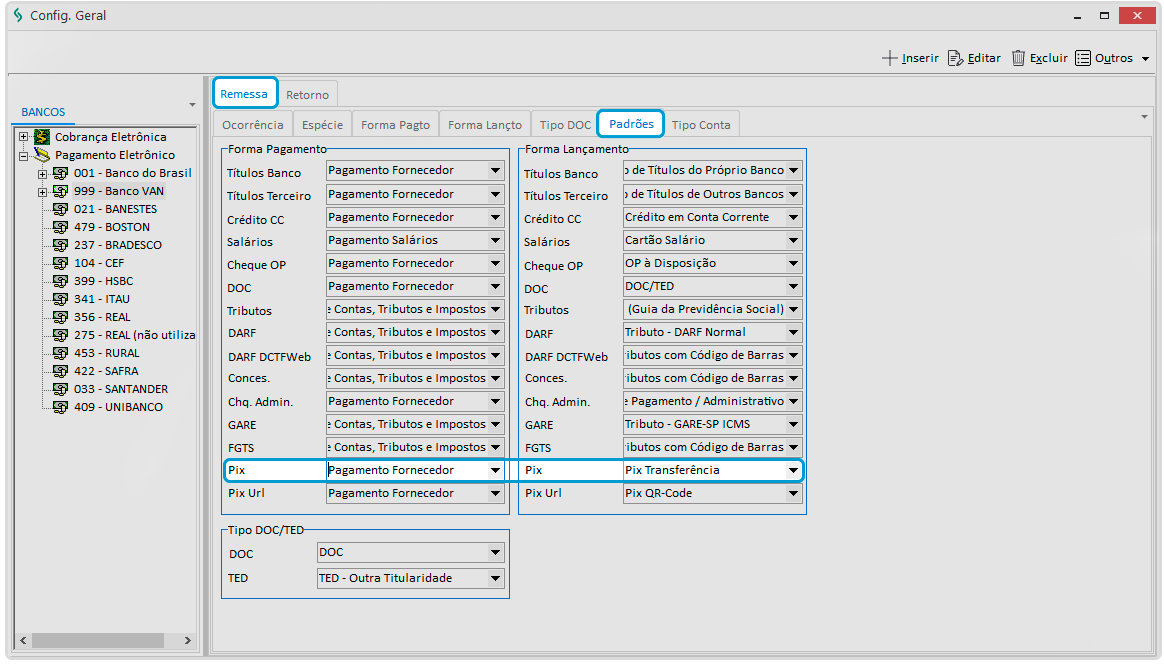The height and width of the screenshot is (664, 1164).
Task: Click the Outros list icon
Action: click(x=1083, y=58)
